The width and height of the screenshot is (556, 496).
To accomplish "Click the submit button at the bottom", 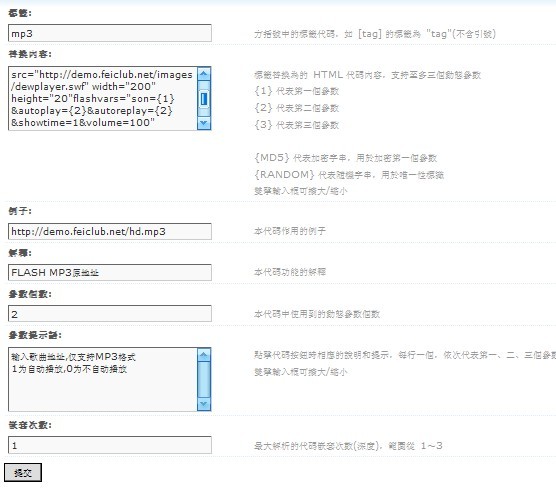I will (x=23, y=473).
